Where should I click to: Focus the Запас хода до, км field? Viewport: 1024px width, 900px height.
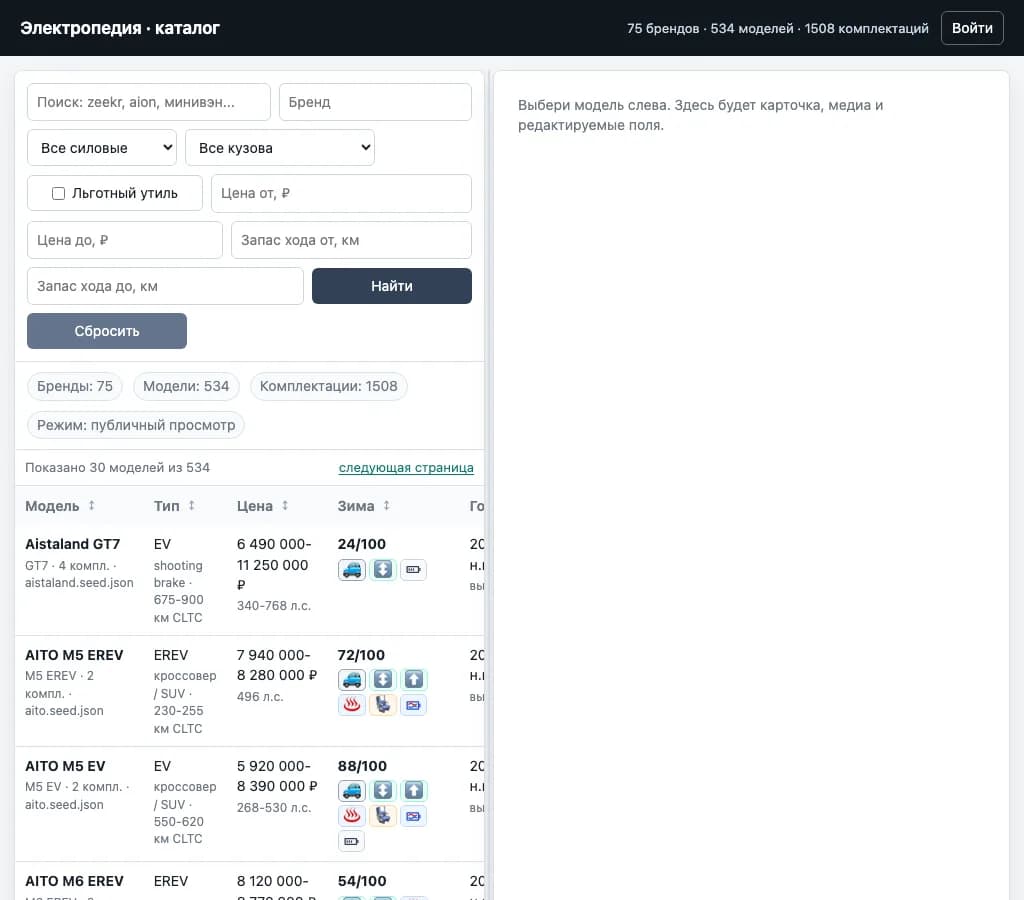[x=165, y=286]
